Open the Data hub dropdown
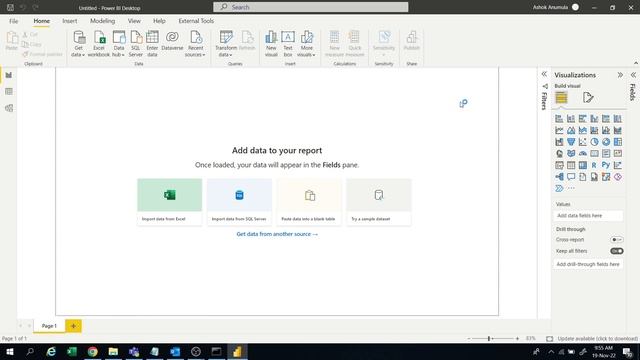Screen dimensions: 640x360 (x=118, y=44)
